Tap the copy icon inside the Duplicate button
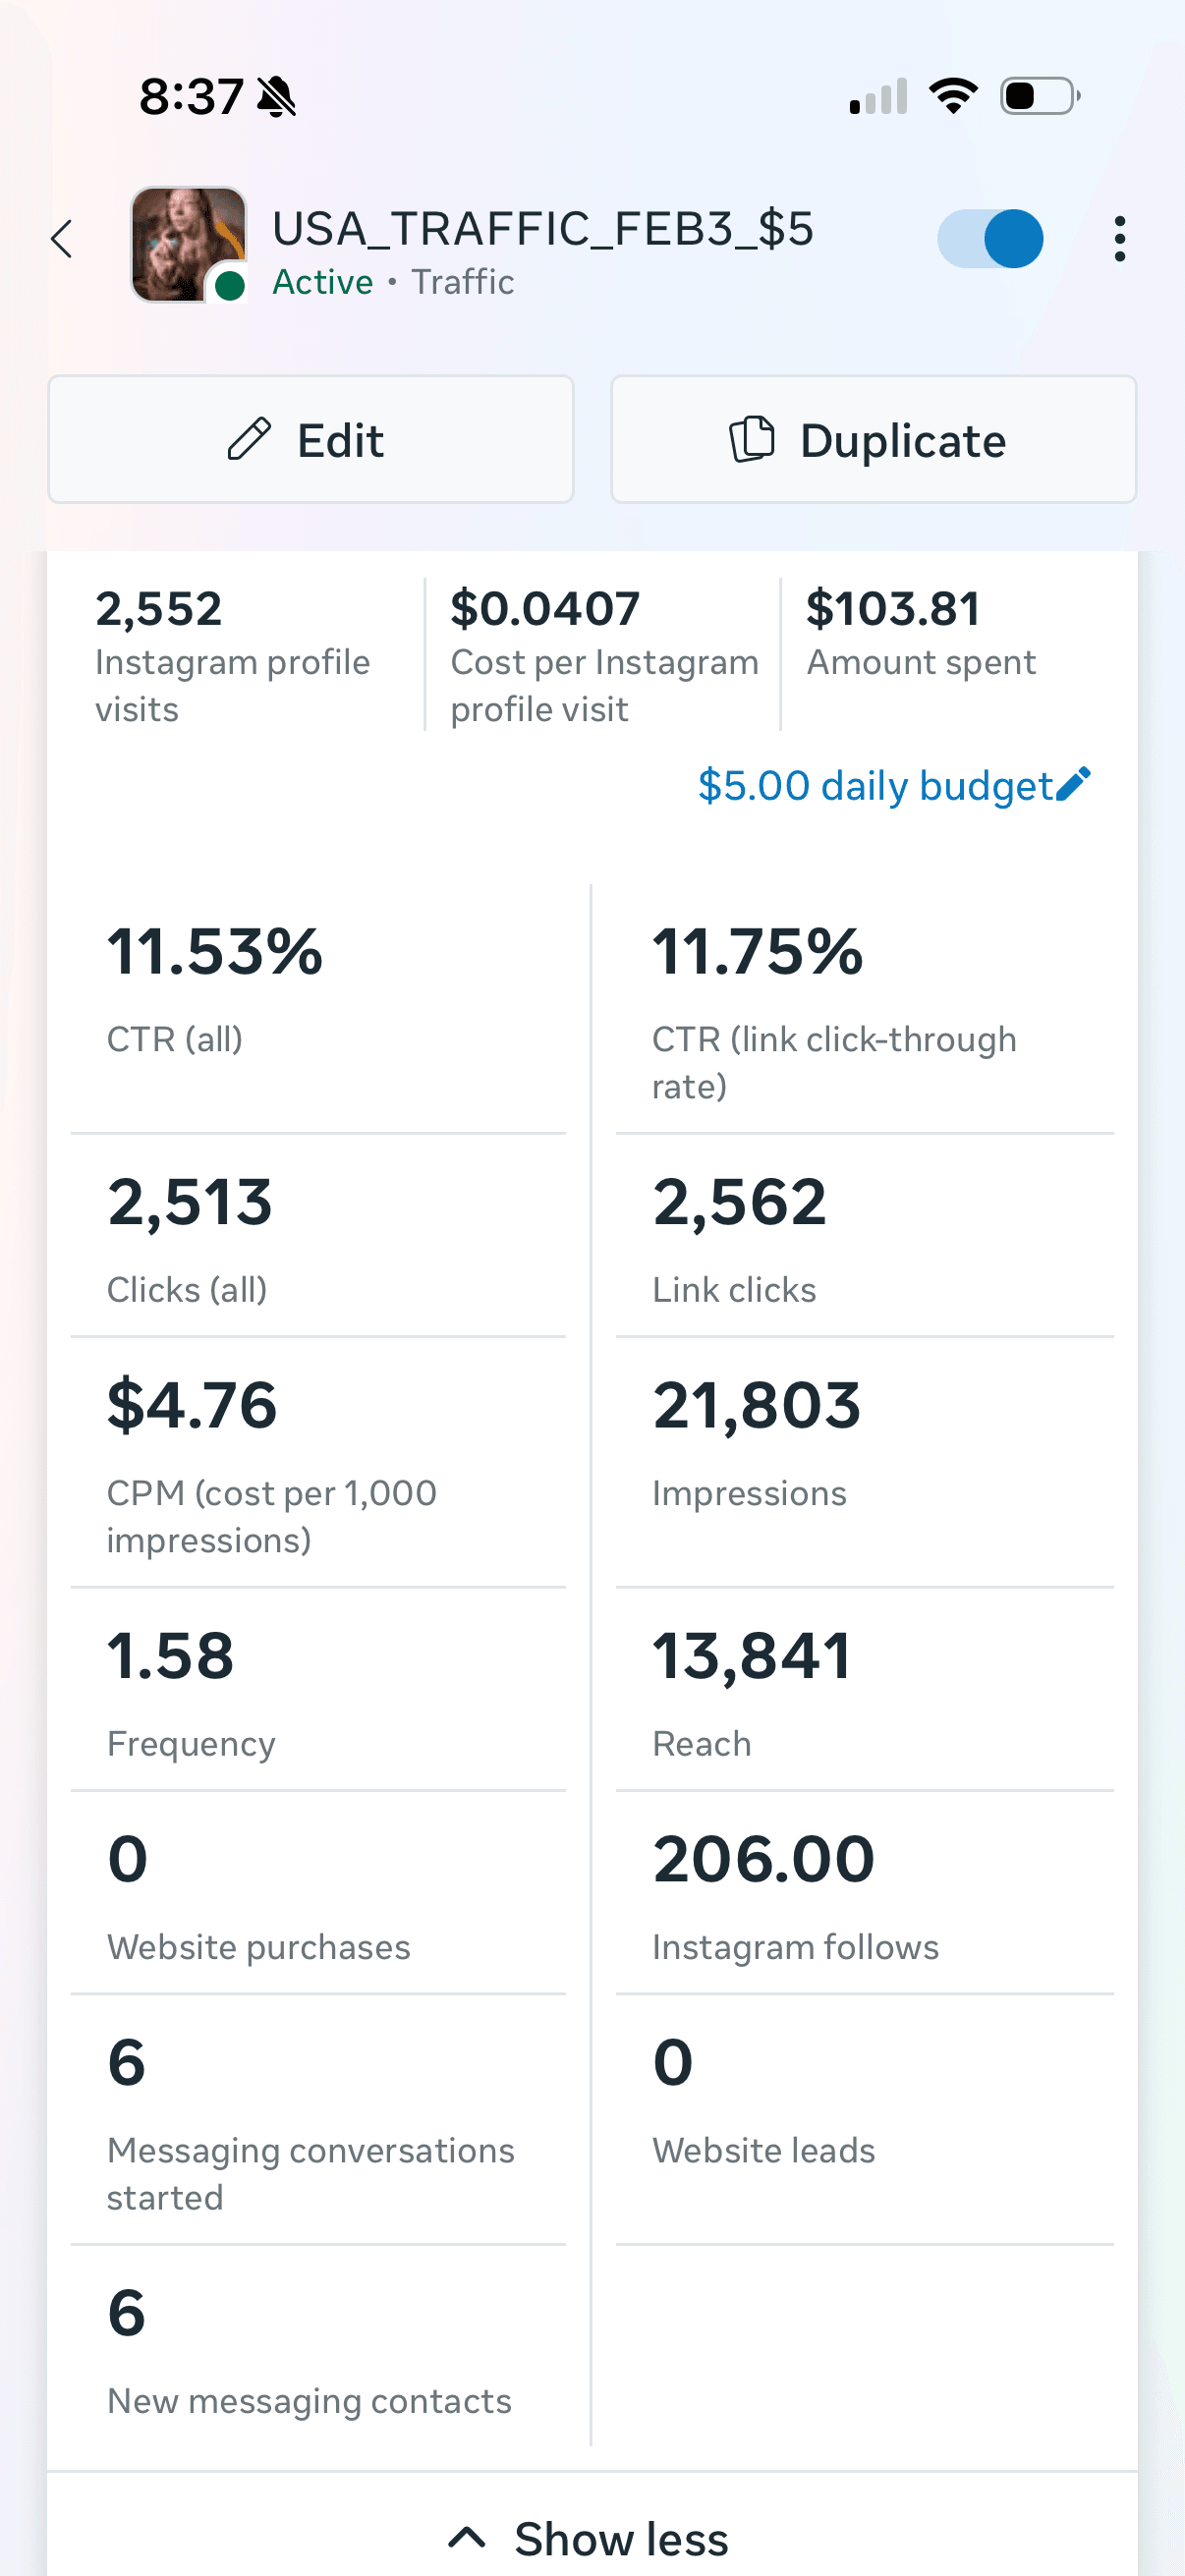1185x2576 pixels. (752, 439)
